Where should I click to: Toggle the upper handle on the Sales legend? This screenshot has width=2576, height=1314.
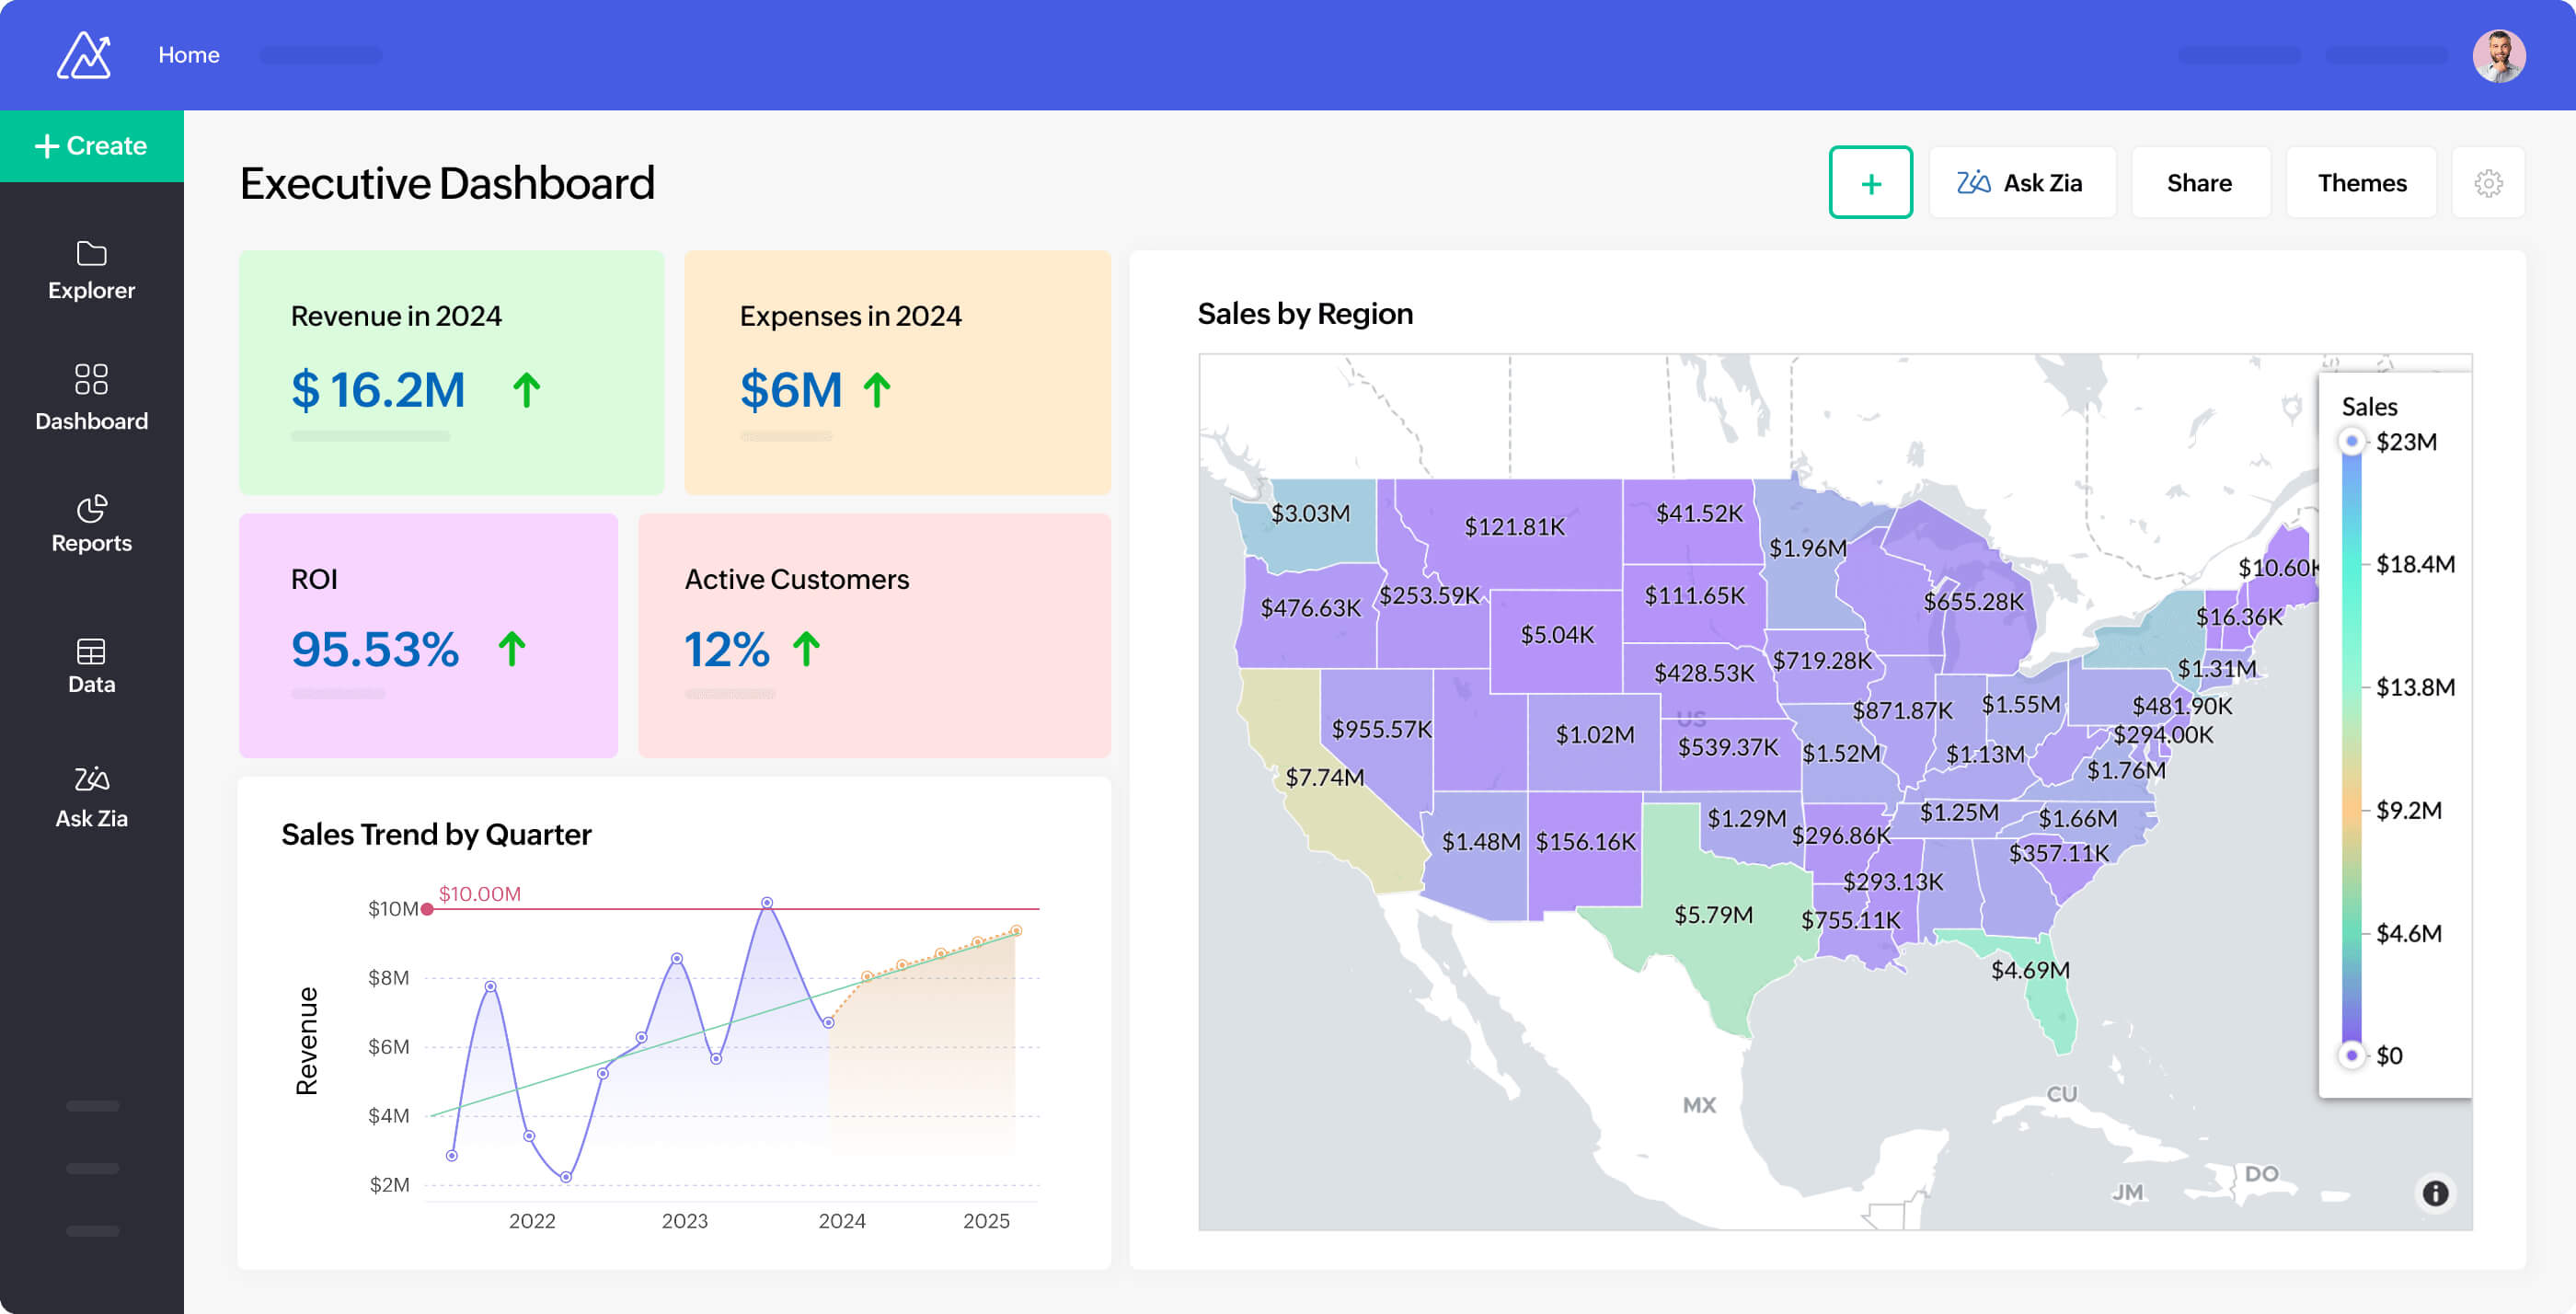click(2352, 440)
